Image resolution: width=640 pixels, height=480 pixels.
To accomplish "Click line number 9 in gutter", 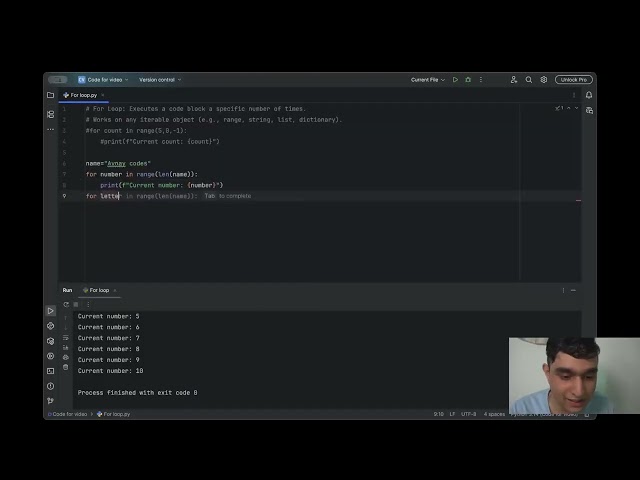I will pyautogui.click(x=64, y=196).
